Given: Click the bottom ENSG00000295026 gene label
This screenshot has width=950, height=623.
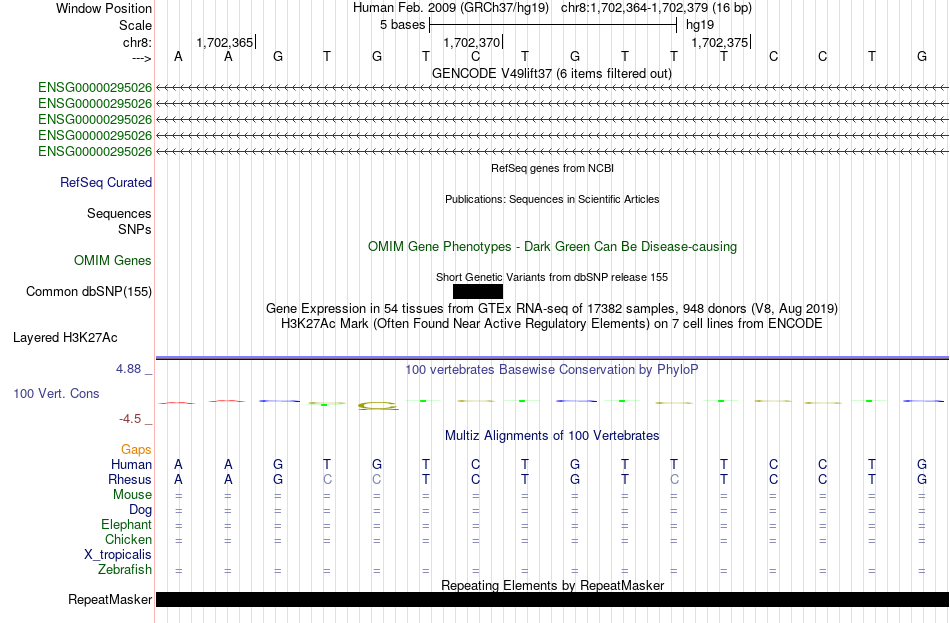Looking at the screenshot, I should [x=95, y=152].
